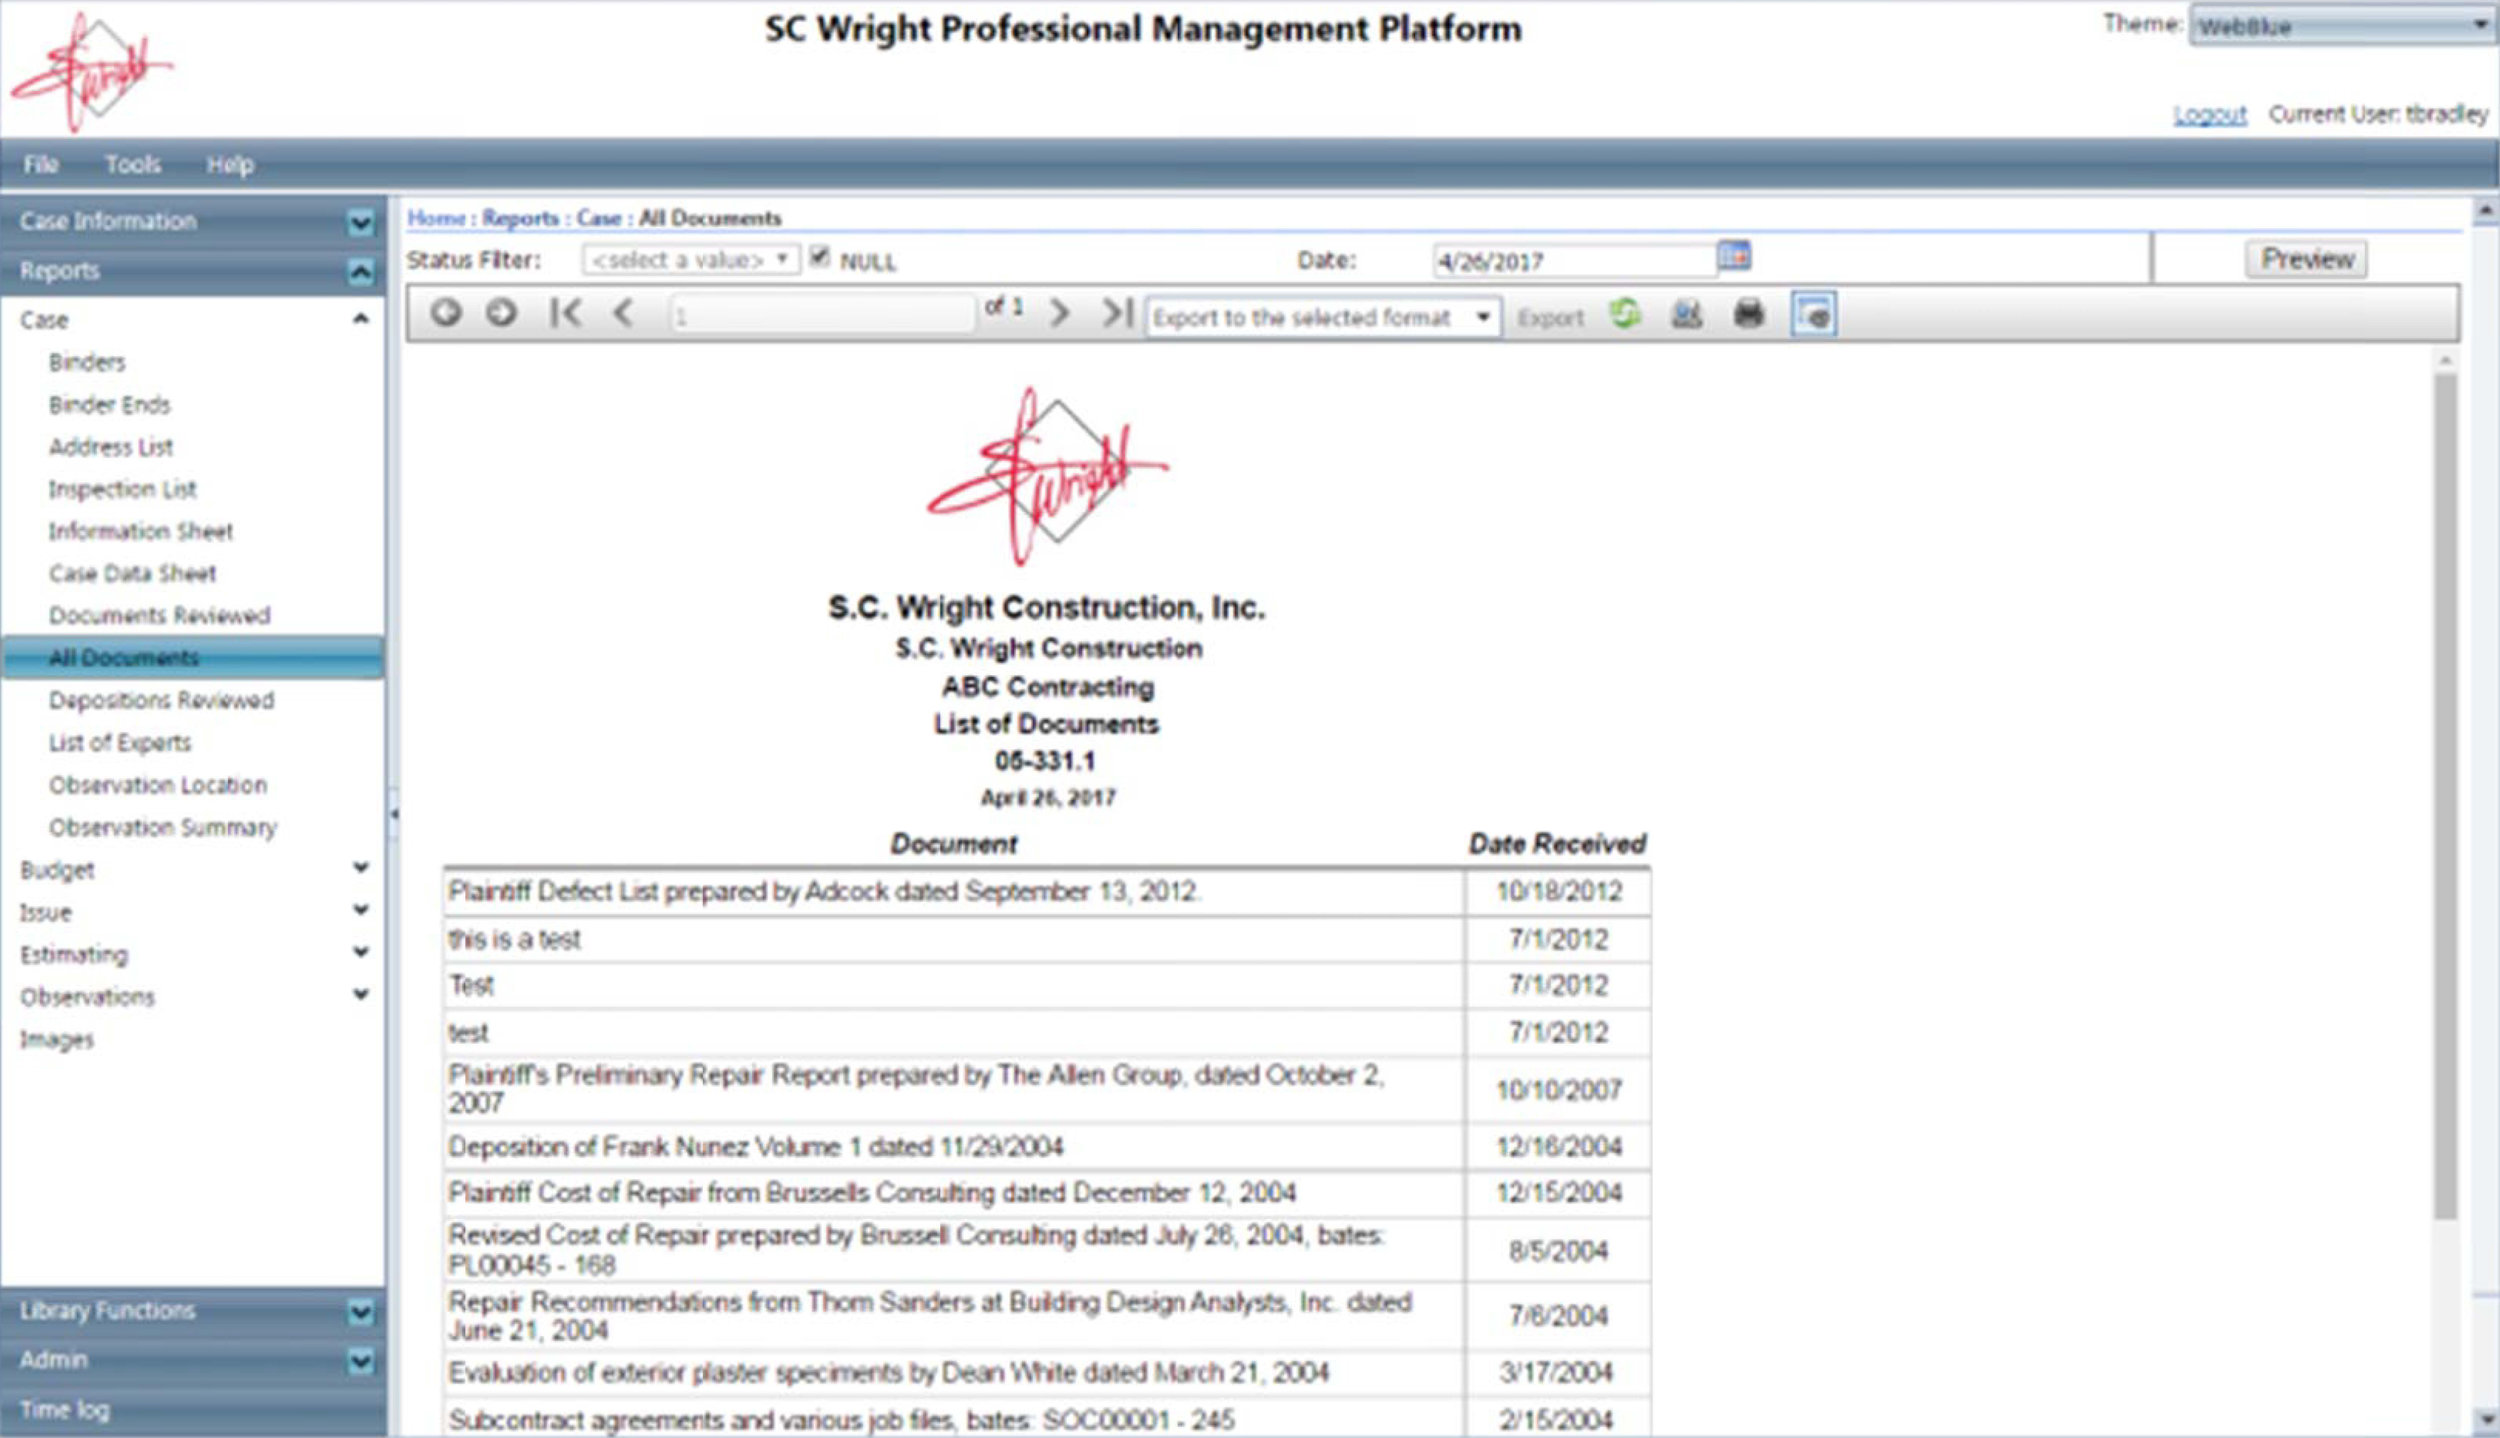Click the green refresh report icon
This screenshot has height=1438, width=2500.
(x=1625, y=314)
